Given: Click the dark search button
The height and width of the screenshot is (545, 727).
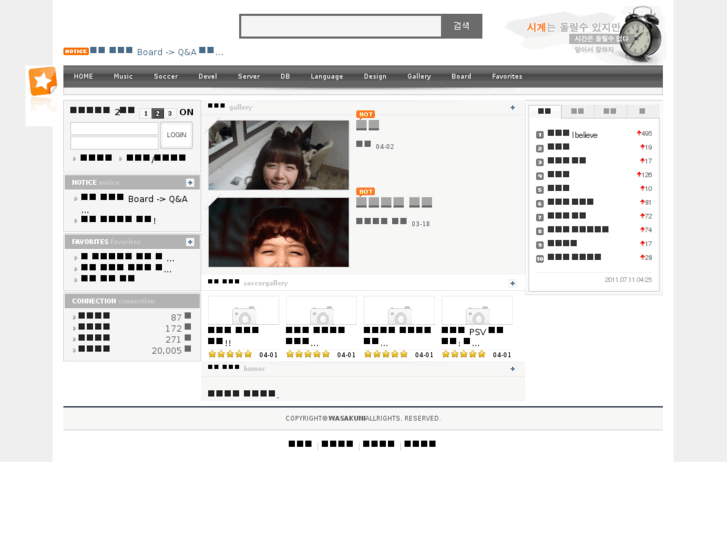Looking at the screenshot, I should [x=461, y=26].
